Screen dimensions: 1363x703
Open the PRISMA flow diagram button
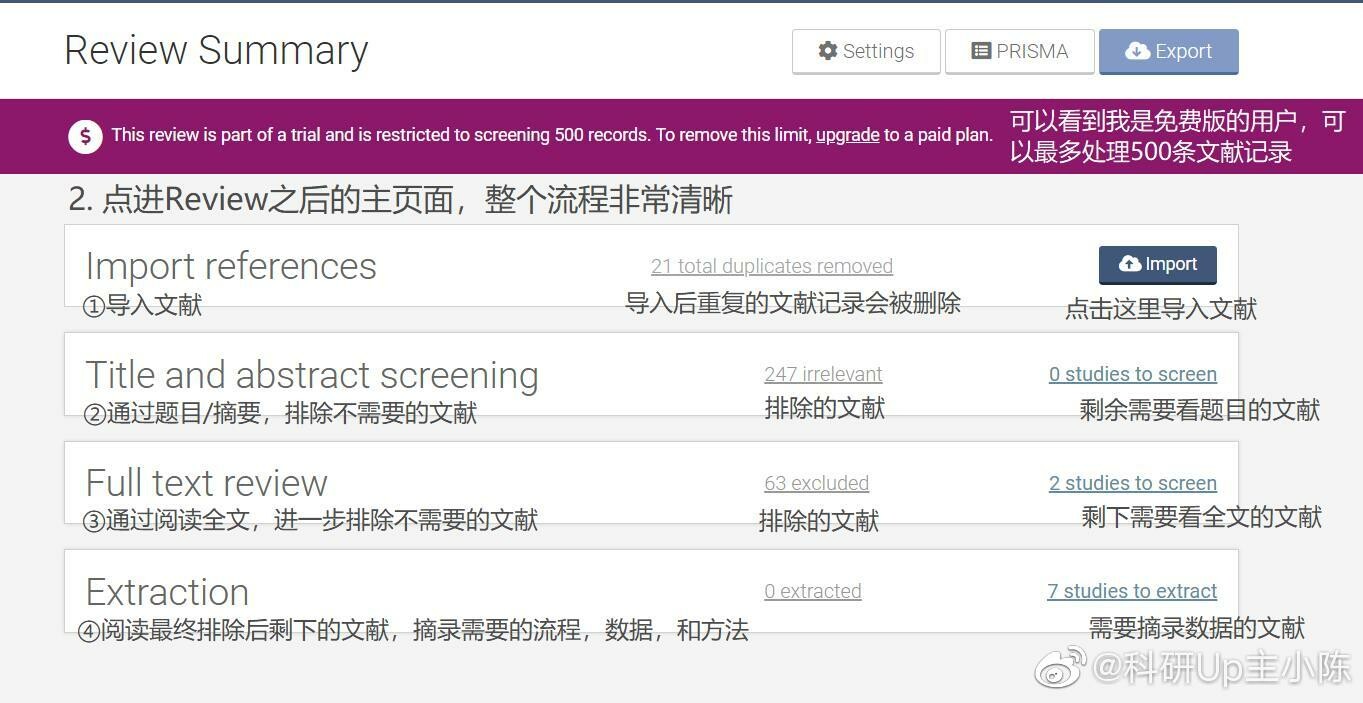point(1020,52)
